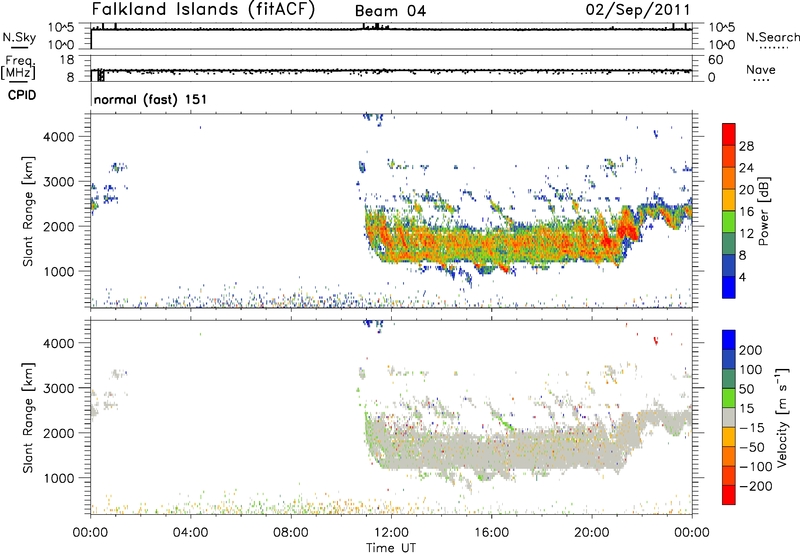This screenshot has width=800, height=554.
Task: Click the 'Freq. [MHz]' label
Action: click(x=19, y=67)
